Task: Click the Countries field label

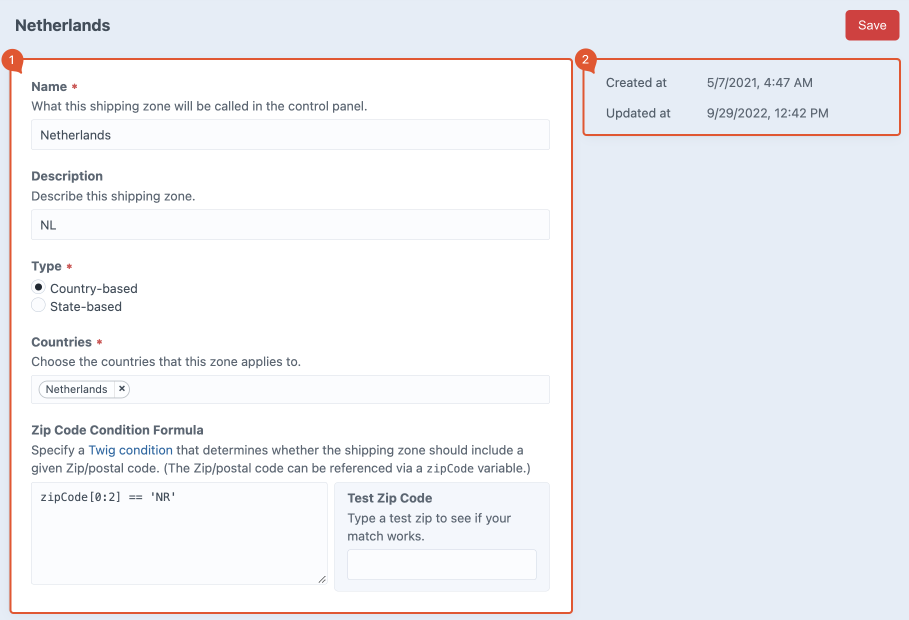Action: pyautogui.click(x=61, y=342)
